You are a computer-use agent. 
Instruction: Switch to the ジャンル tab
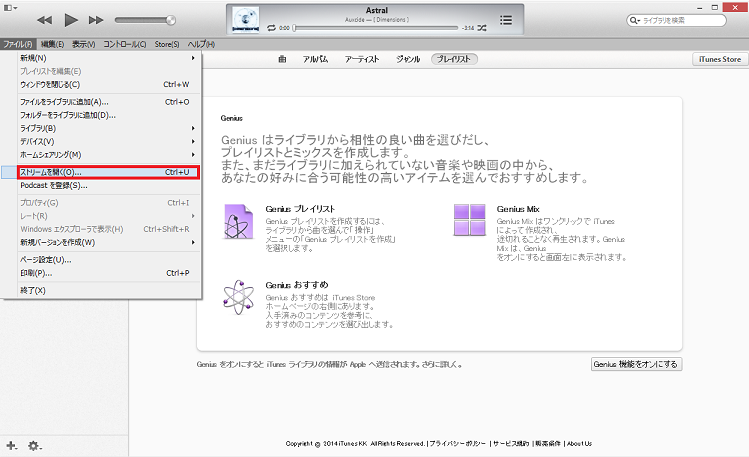click(408, 59)
